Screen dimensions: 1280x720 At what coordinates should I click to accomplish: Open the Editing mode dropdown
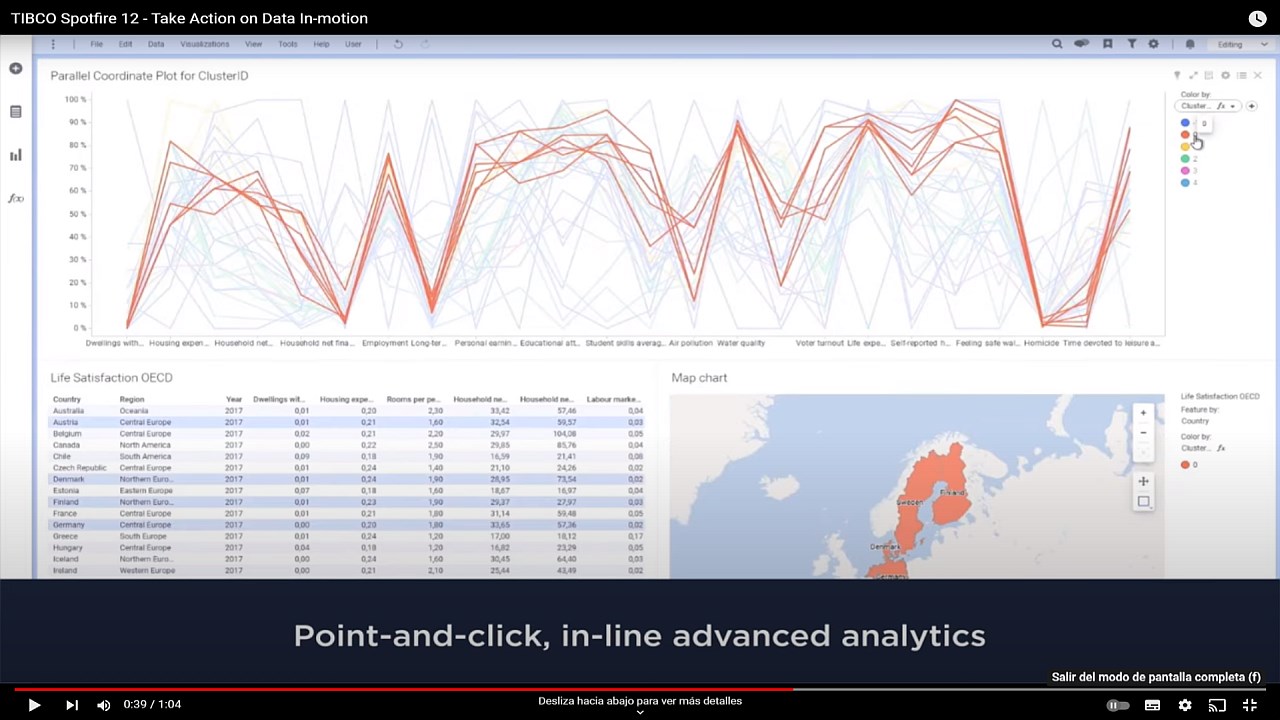(x=1239, y=44)
